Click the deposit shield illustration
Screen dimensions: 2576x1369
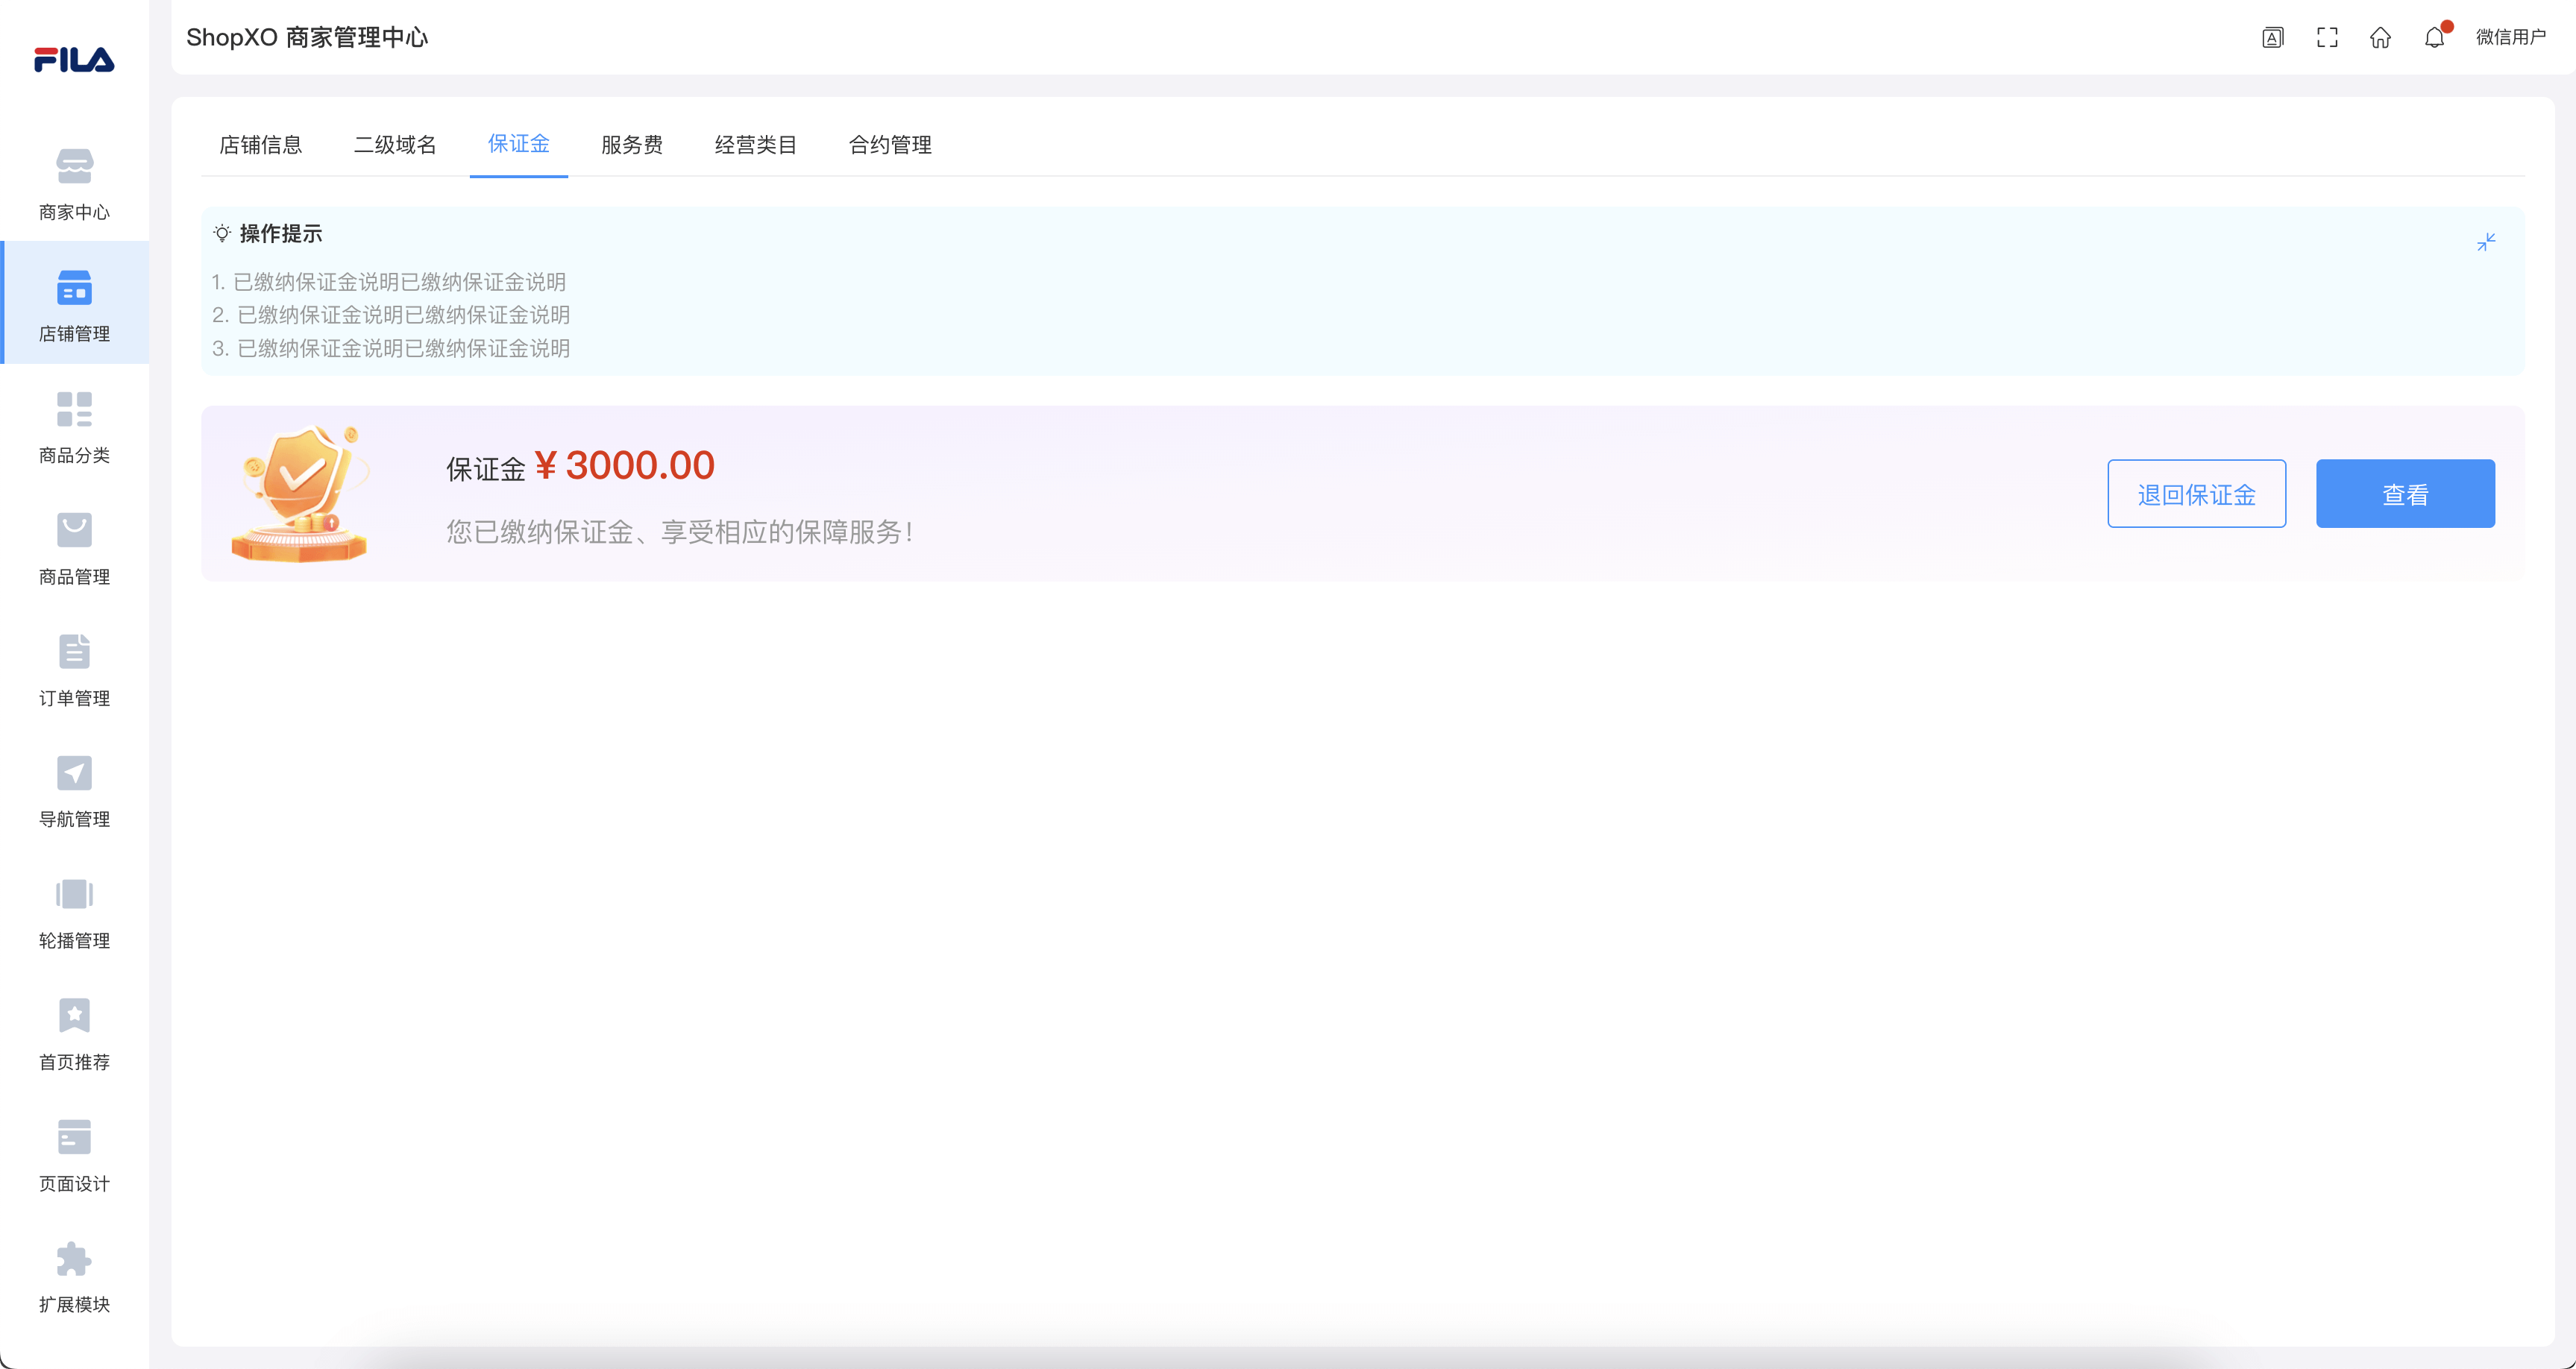(300, 493)
